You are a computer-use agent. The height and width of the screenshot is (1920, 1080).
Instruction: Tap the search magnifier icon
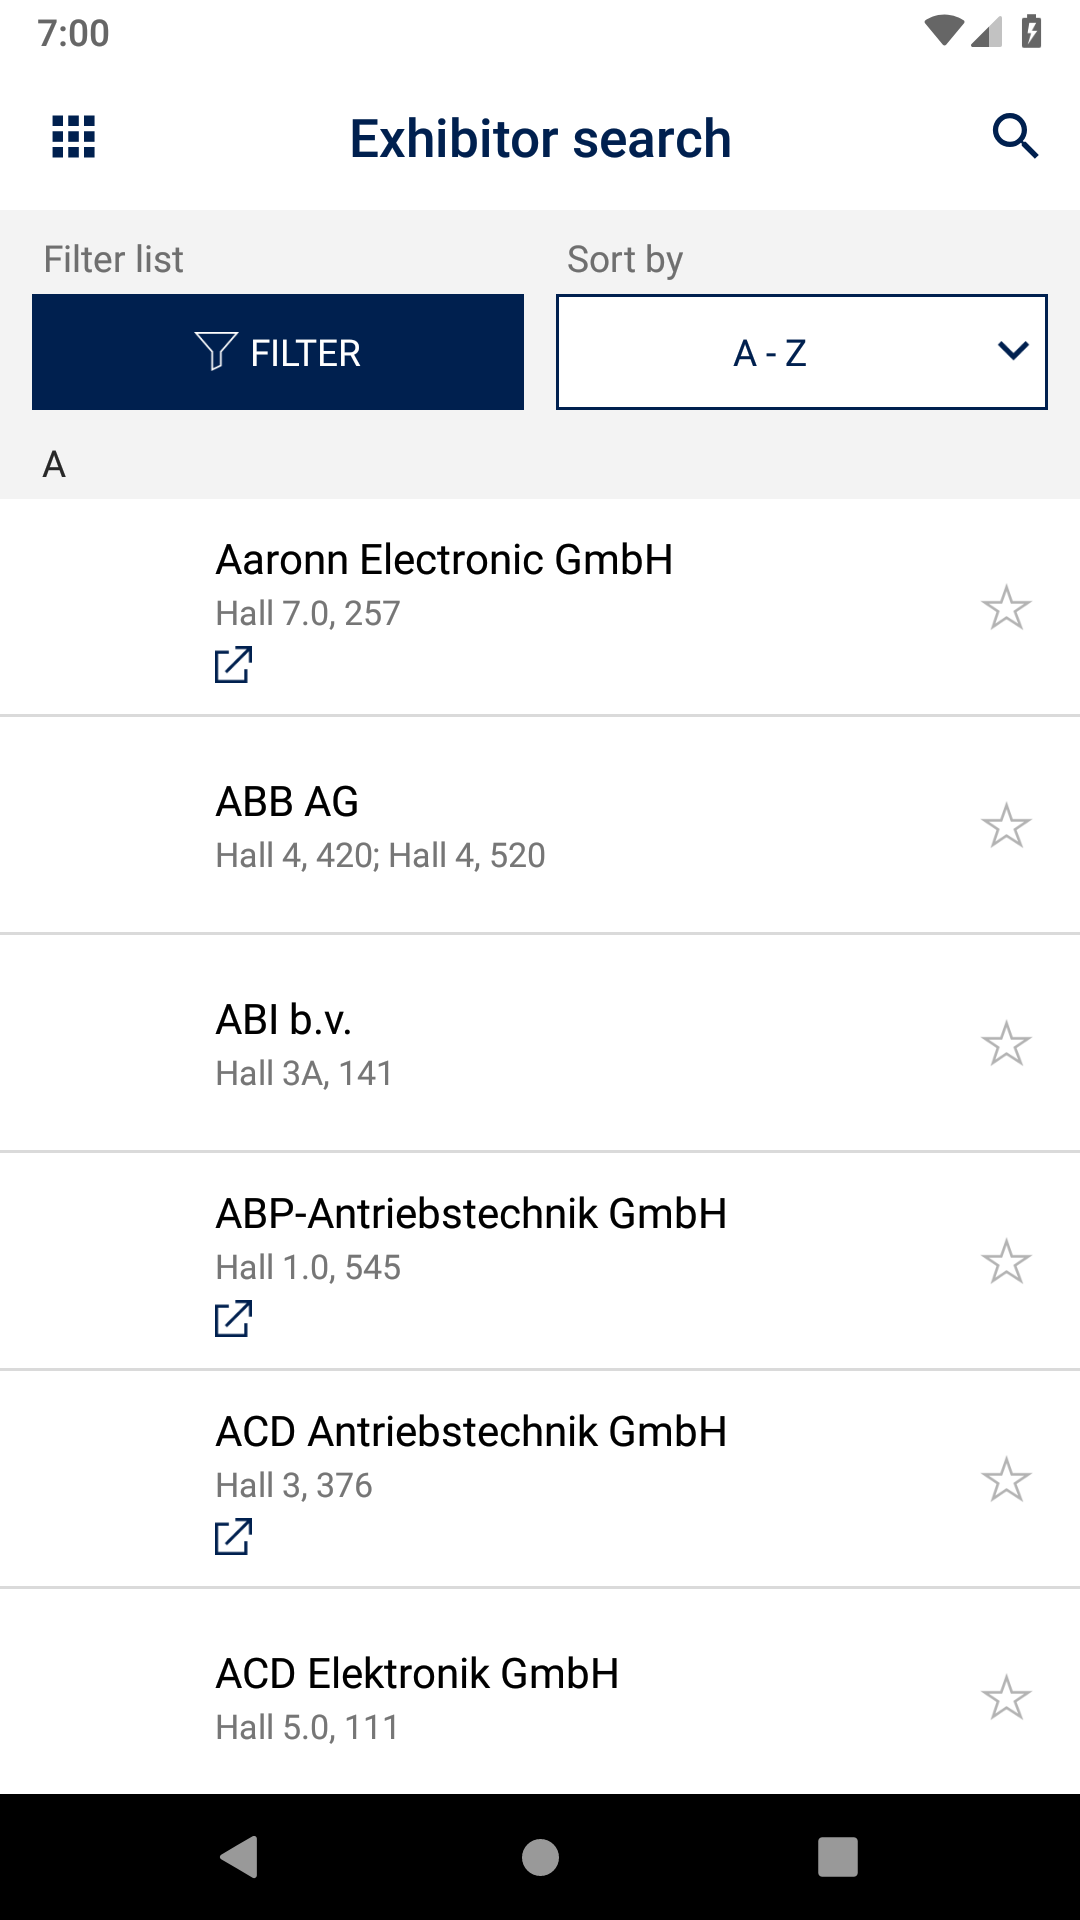tap(1014, 136)
